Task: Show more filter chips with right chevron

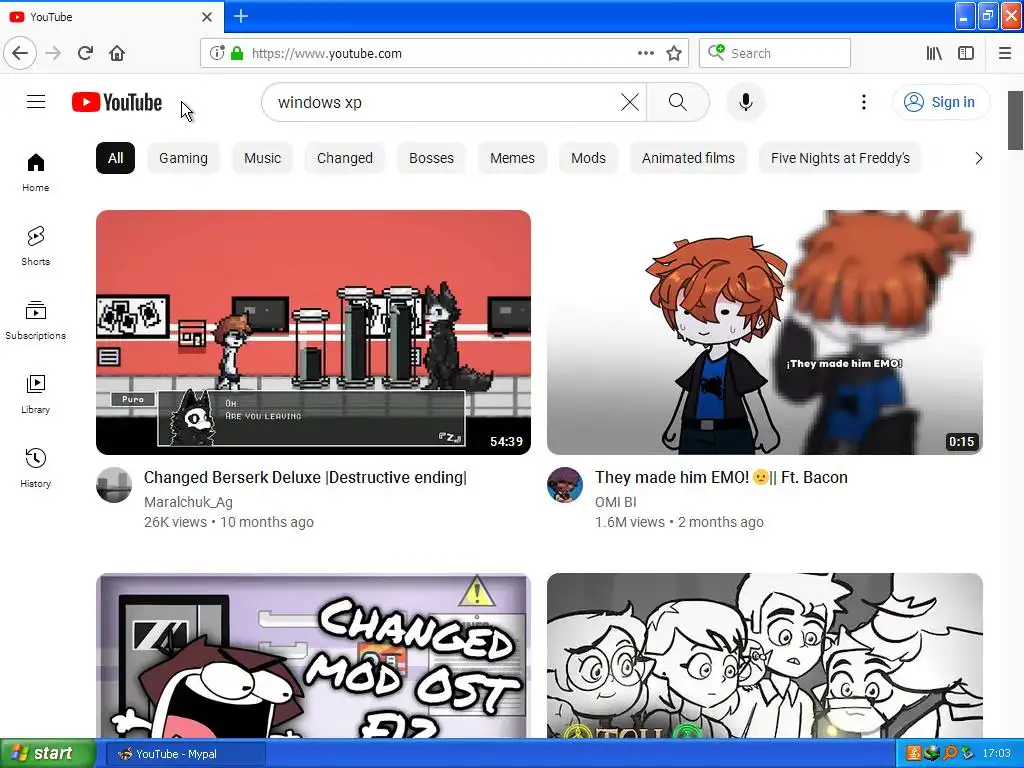Action: (x=978, y=158)
